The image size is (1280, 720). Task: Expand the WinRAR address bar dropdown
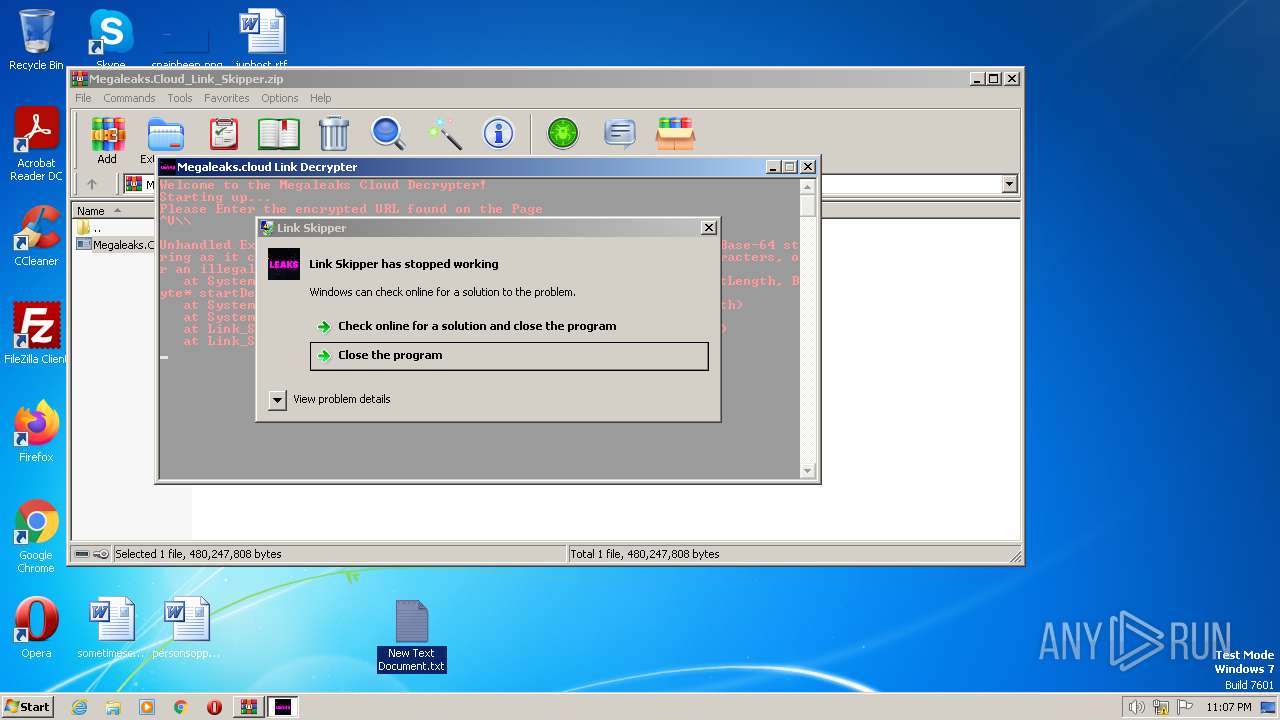click(1009, 184)
